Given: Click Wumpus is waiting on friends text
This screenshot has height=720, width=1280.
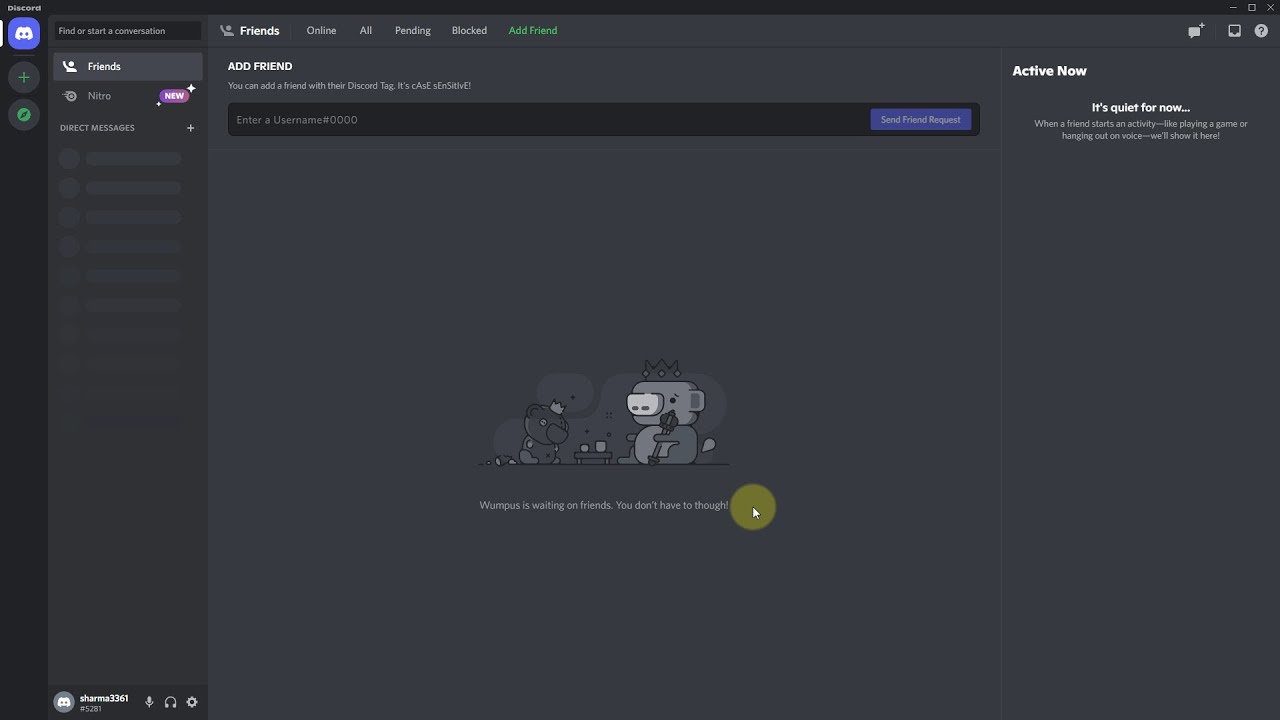Looking at the screenshot, I should (604, 505).
